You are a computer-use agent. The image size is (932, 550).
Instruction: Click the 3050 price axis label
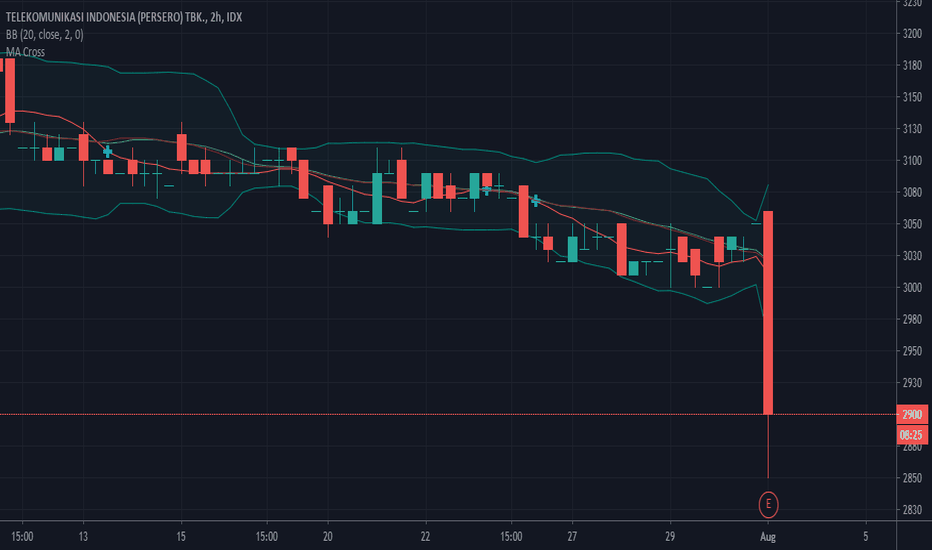point(912,224)
